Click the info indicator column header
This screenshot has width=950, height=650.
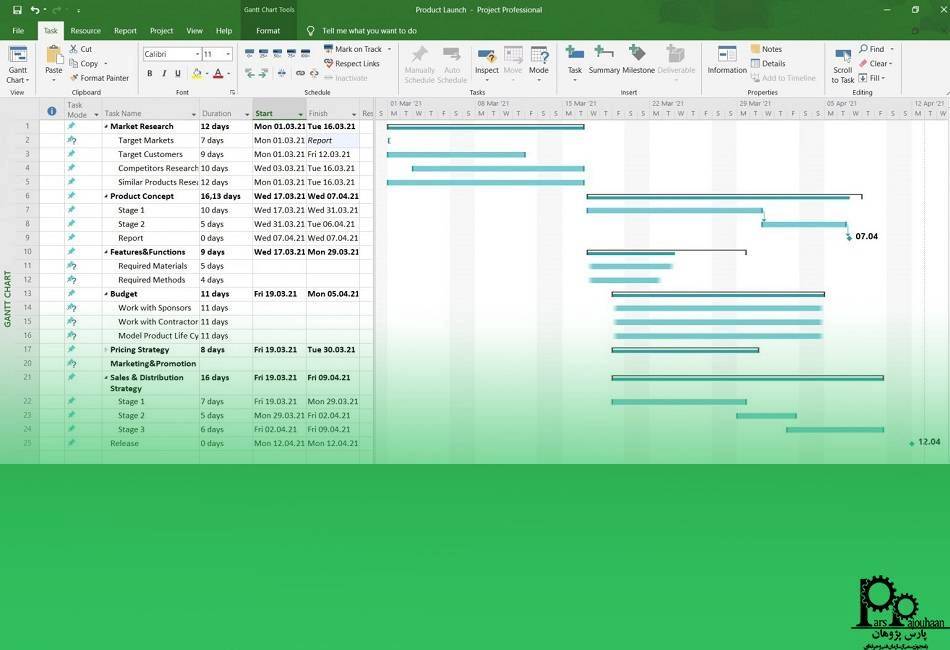pos(51,111)
